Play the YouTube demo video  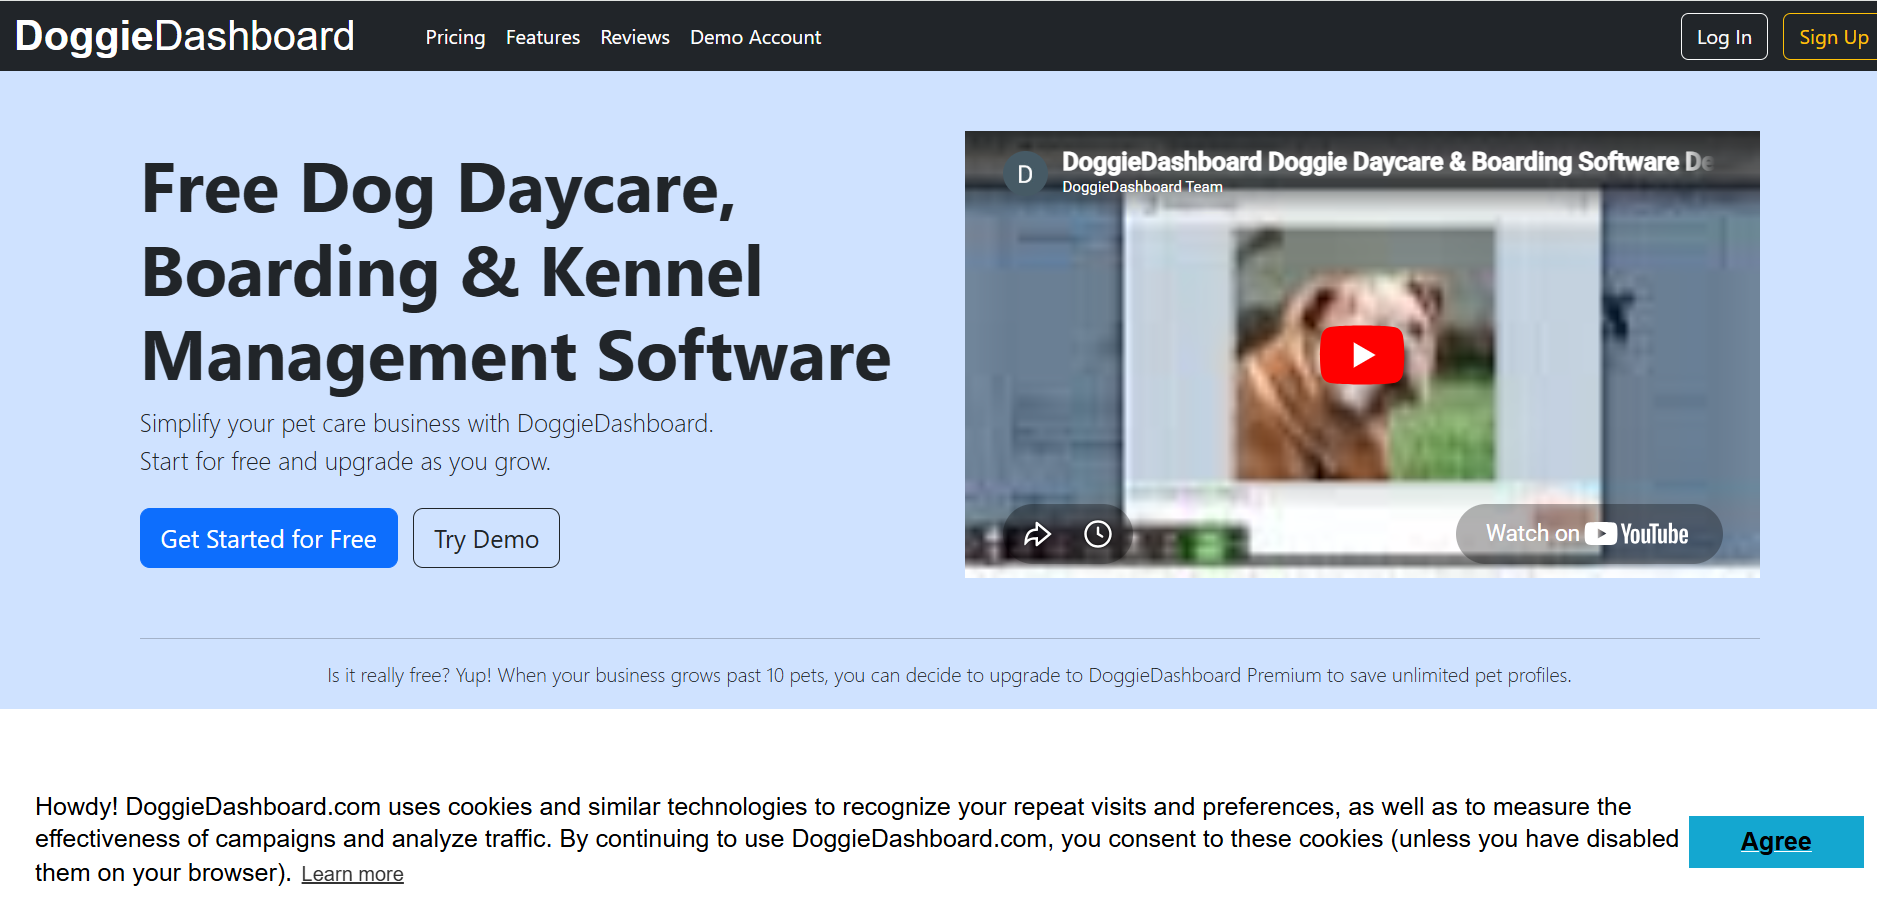(x=1361, y=355)
